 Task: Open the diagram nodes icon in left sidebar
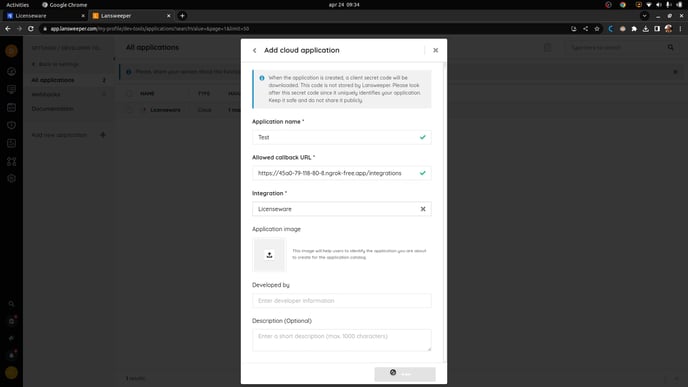pyautogui.click(x=11, y=161)
